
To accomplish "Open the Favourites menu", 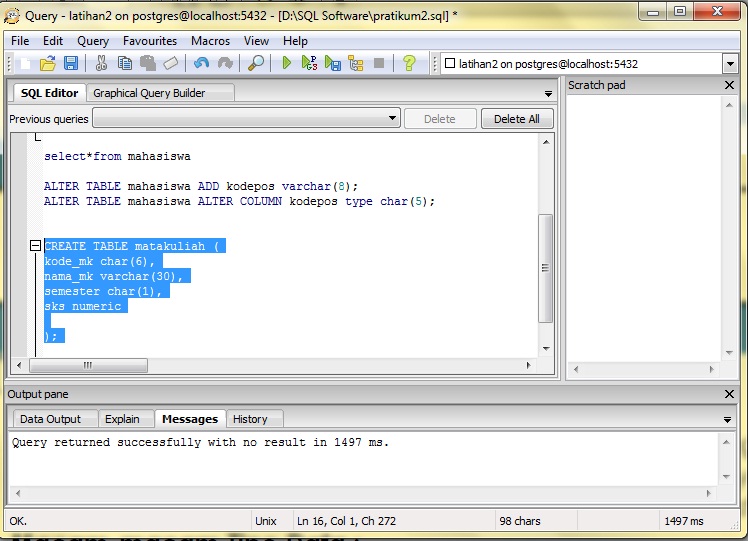I will 150,41.
